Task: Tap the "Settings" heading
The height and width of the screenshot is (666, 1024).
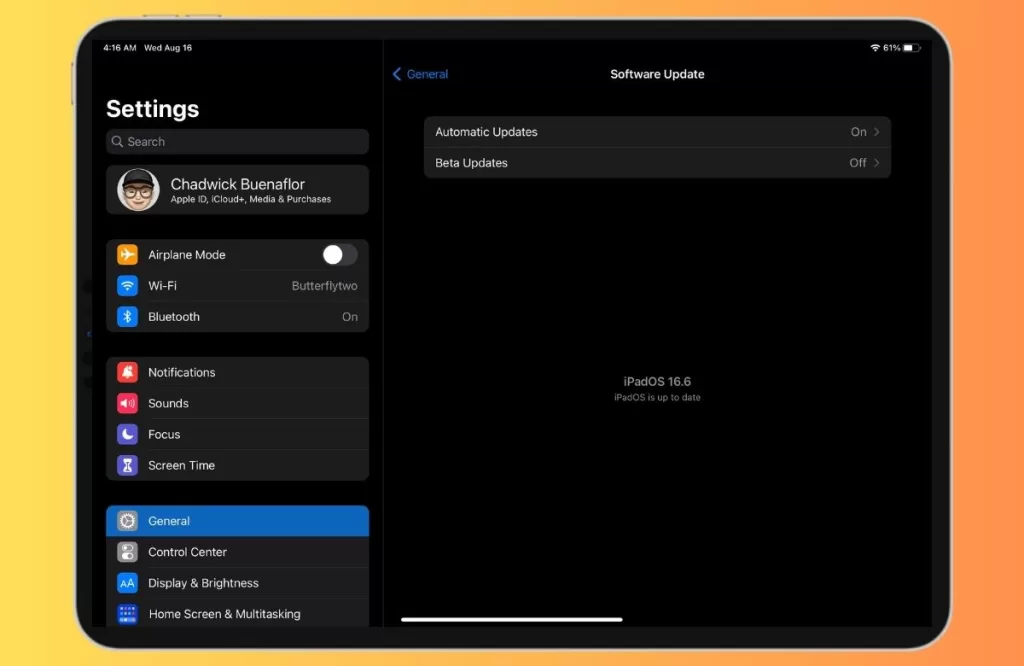Action: click(x=153, y=109)
